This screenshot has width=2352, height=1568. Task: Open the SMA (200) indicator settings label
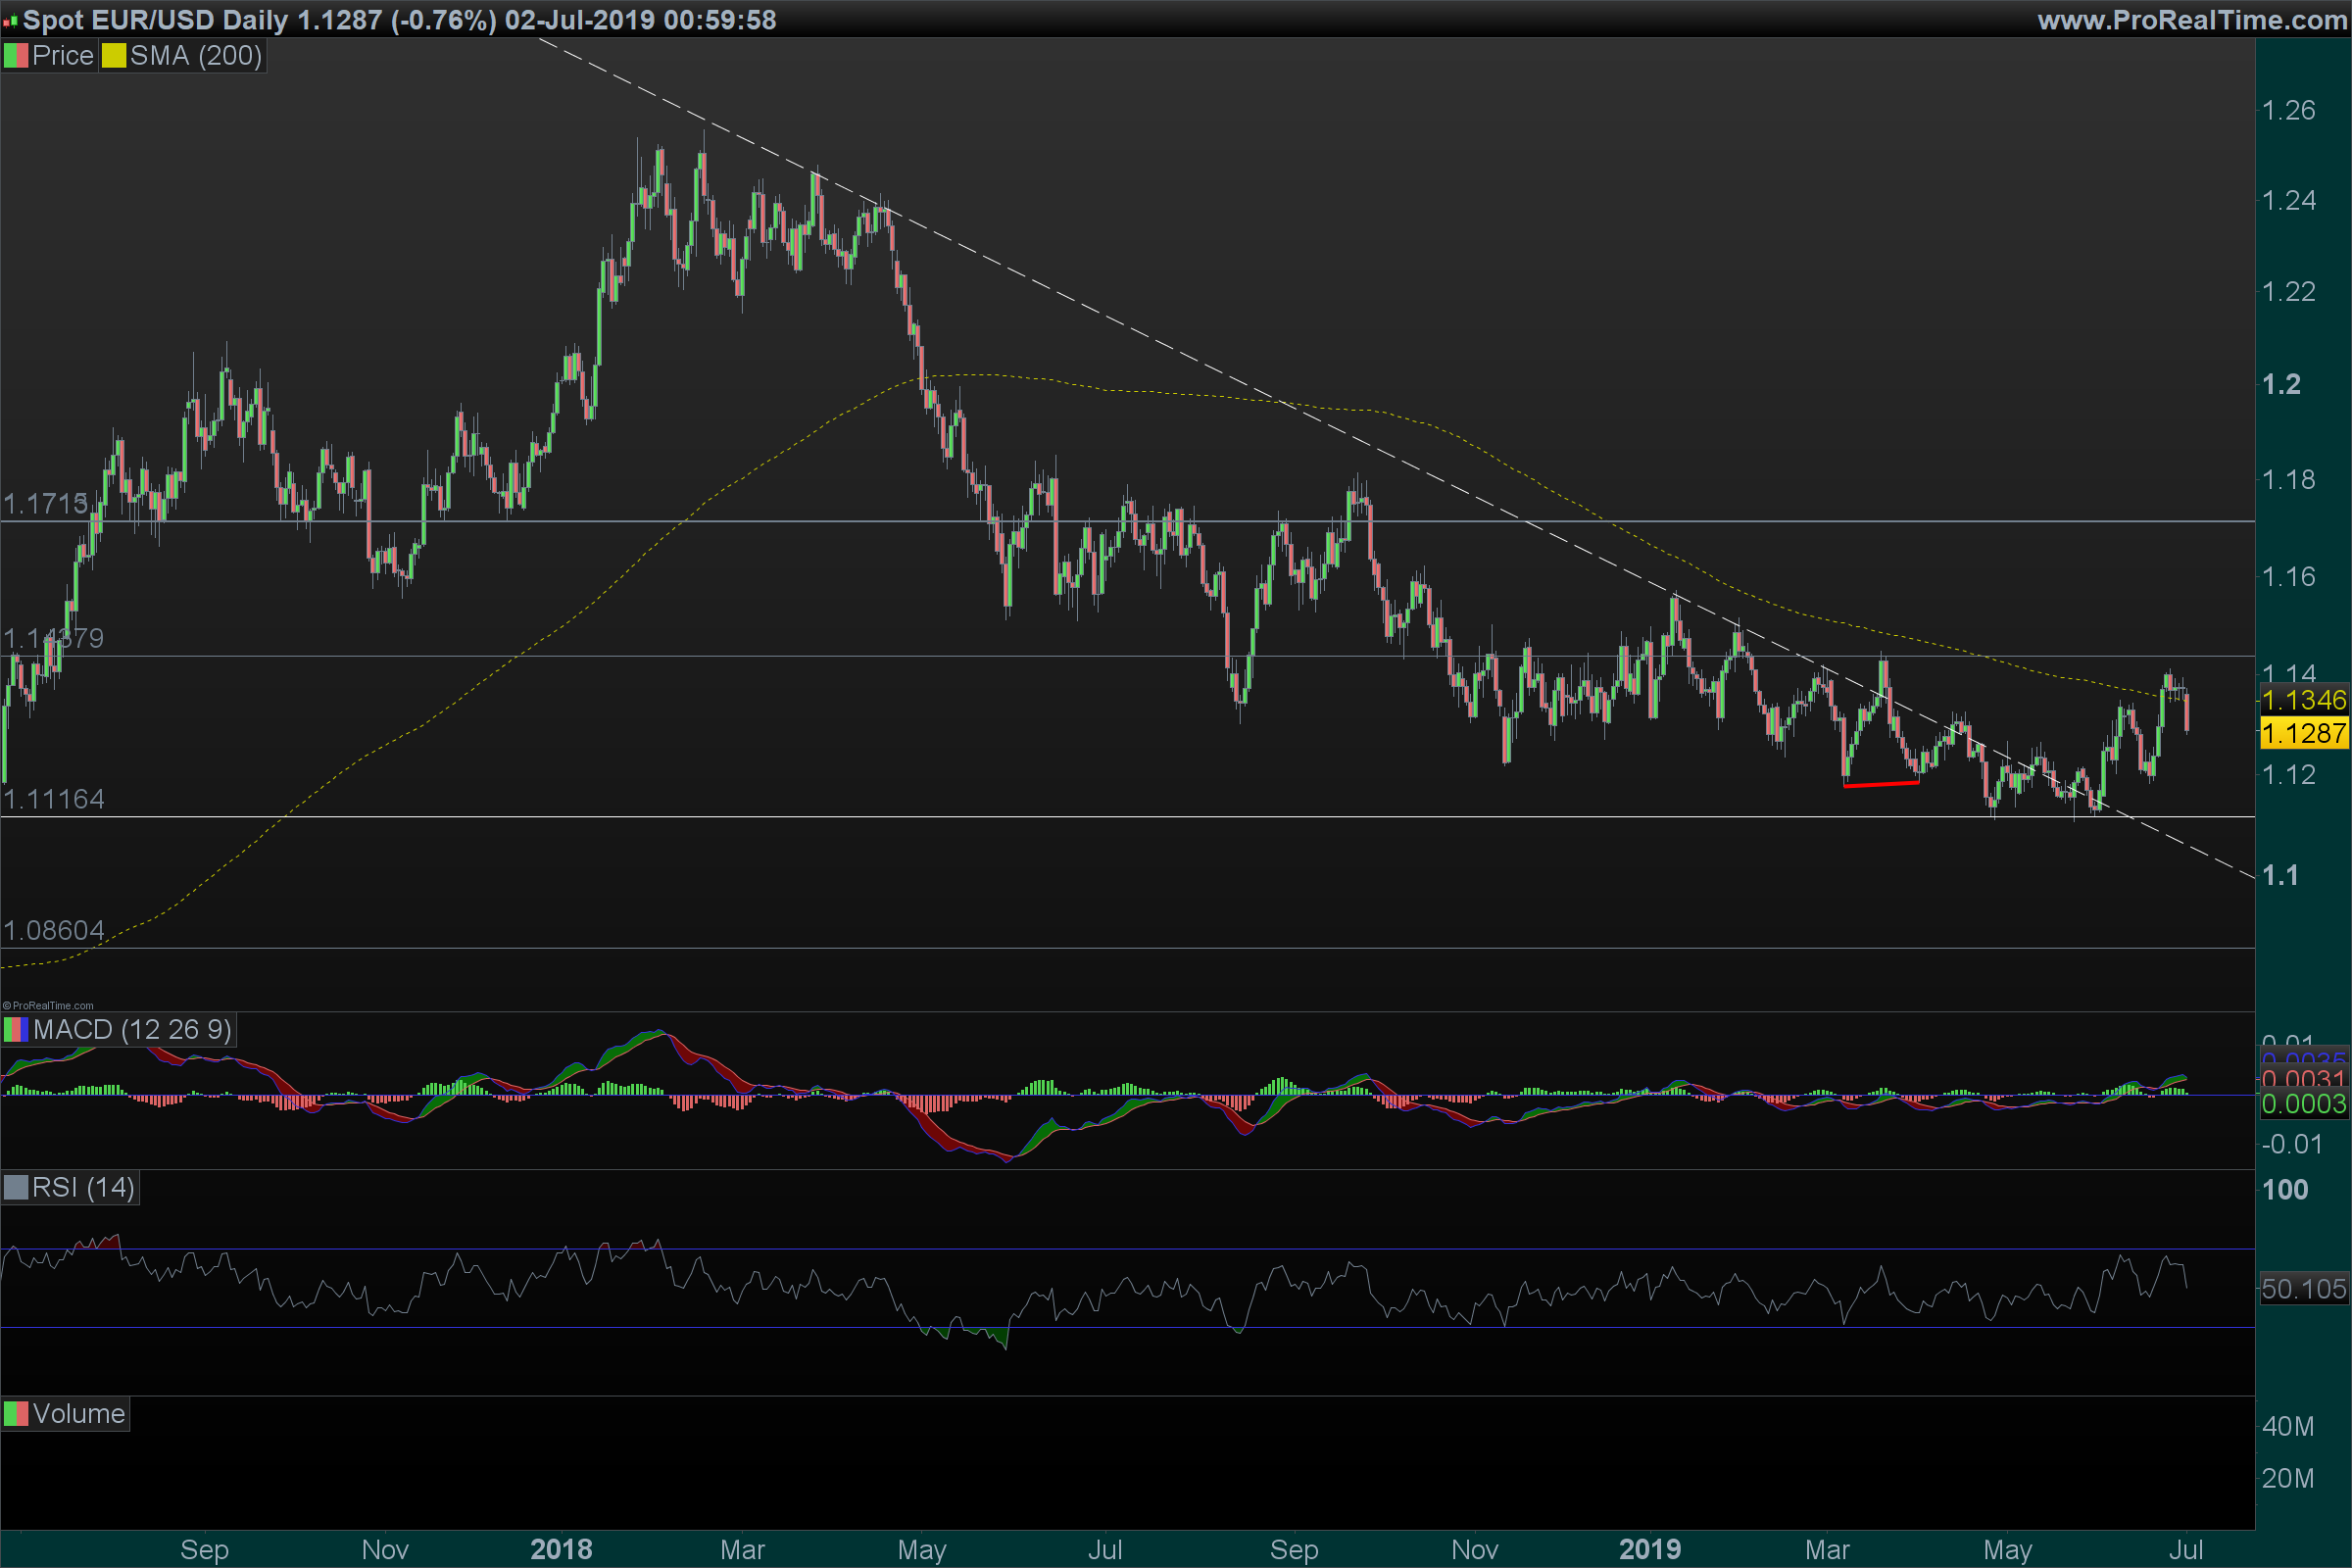(x=196, y=56)
